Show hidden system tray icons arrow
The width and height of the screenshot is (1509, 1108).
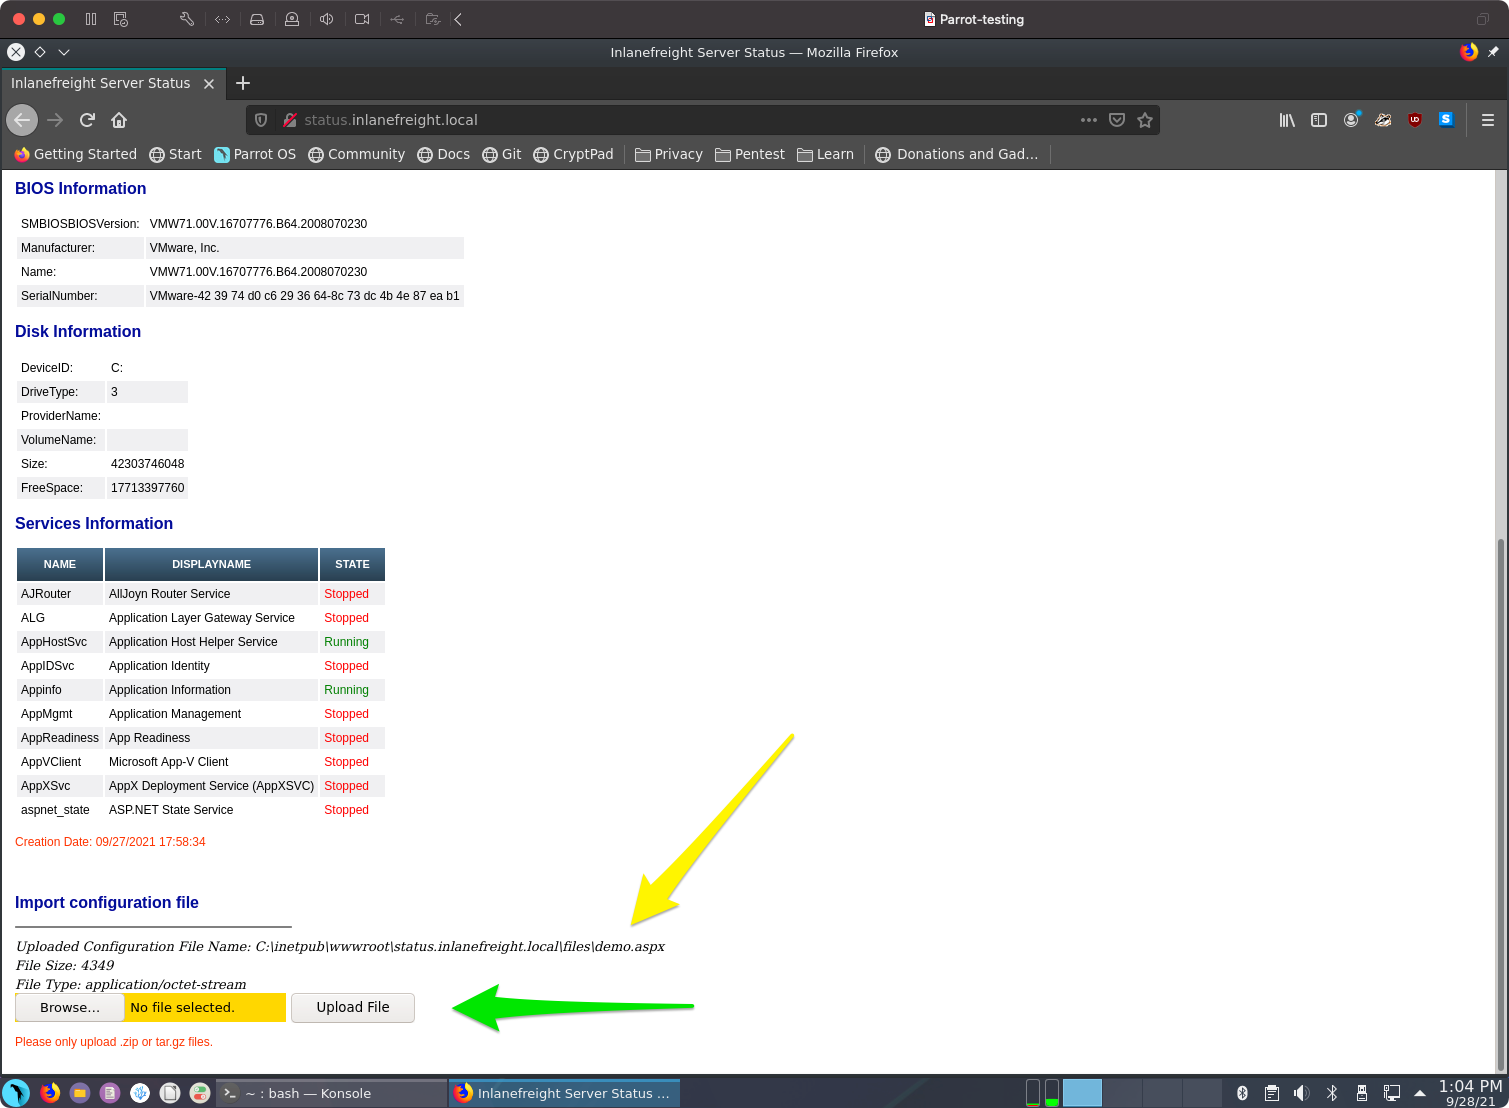click(x=1420, y=1093)
